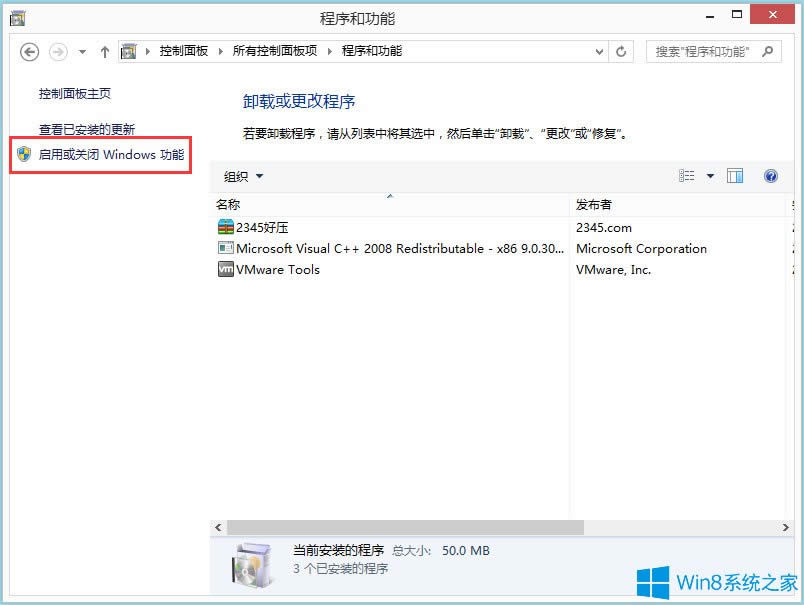Click publisher VMware, Inc. cell
The height and width of the screenshot is (605, 804).
click(x=614, y=270)
